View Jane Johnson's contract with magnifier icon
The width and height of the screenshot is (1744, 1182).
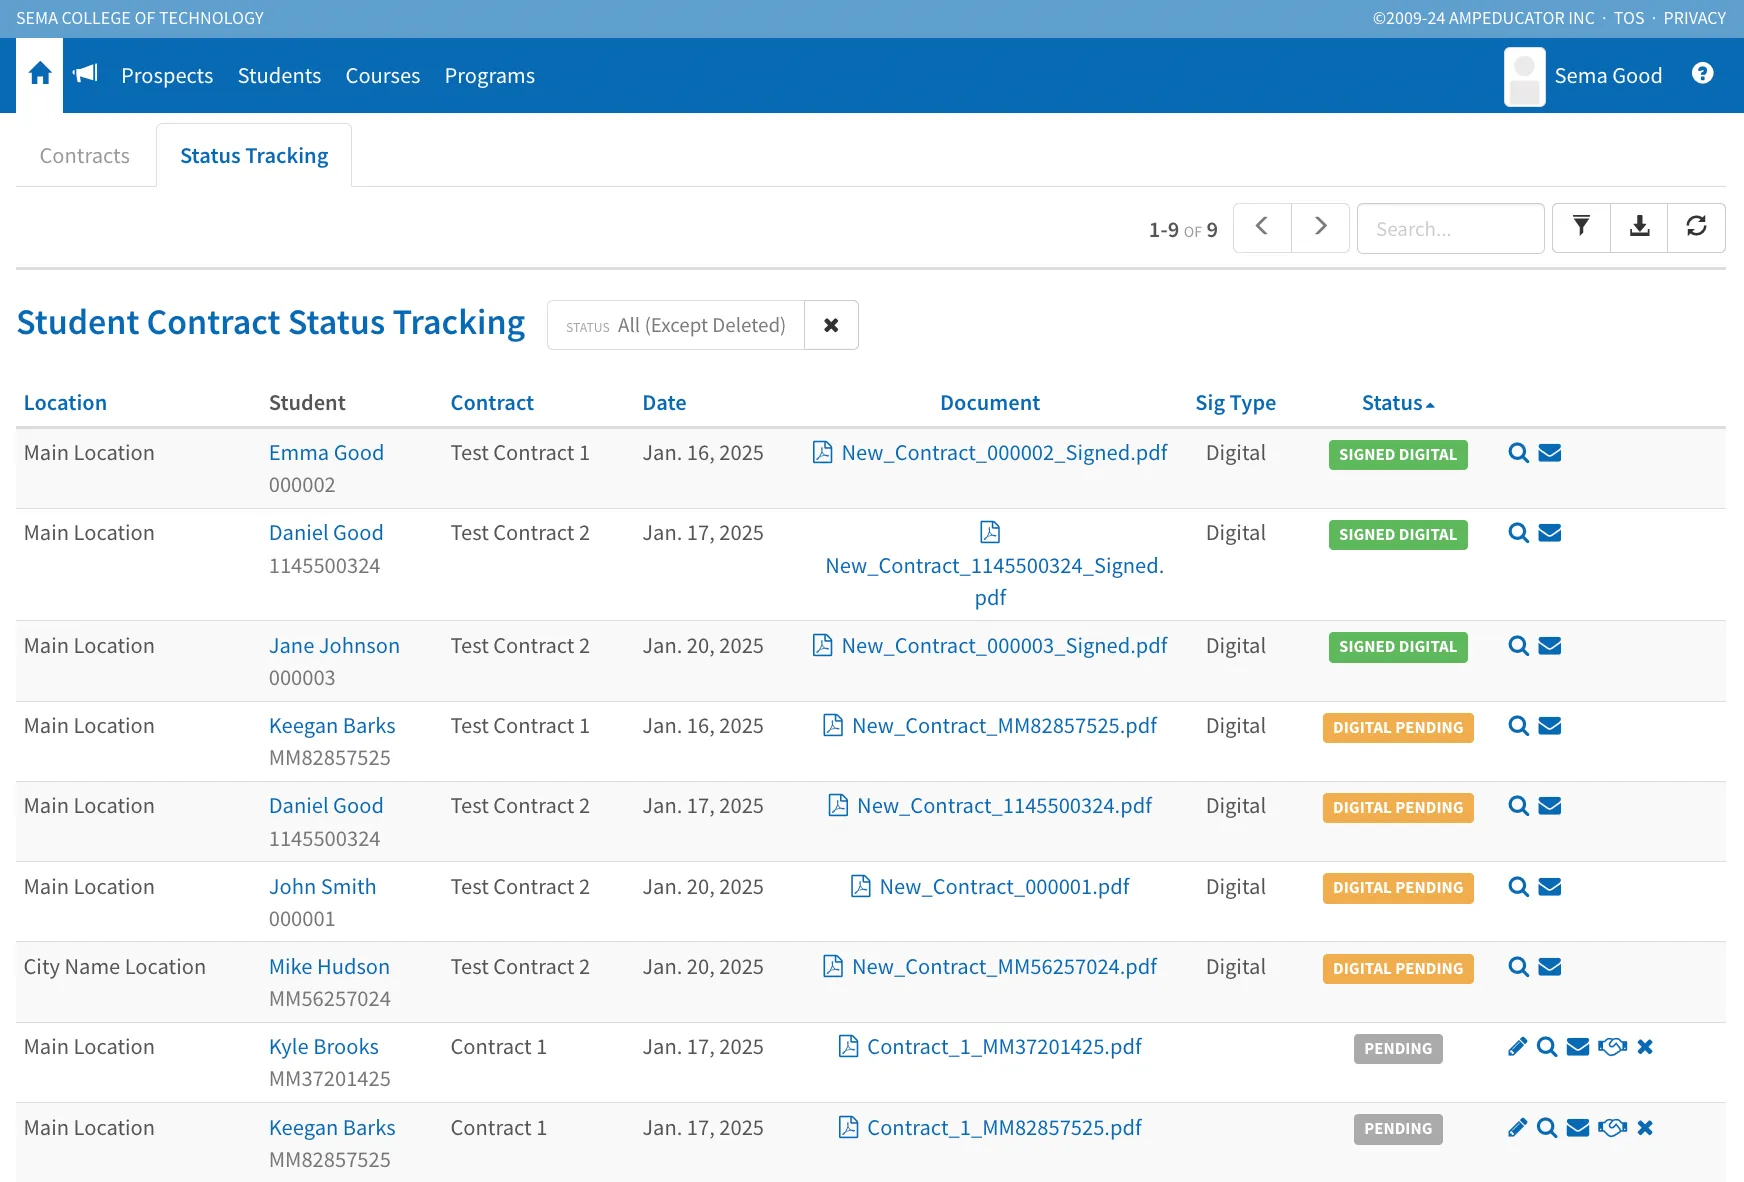(1518, 646)
